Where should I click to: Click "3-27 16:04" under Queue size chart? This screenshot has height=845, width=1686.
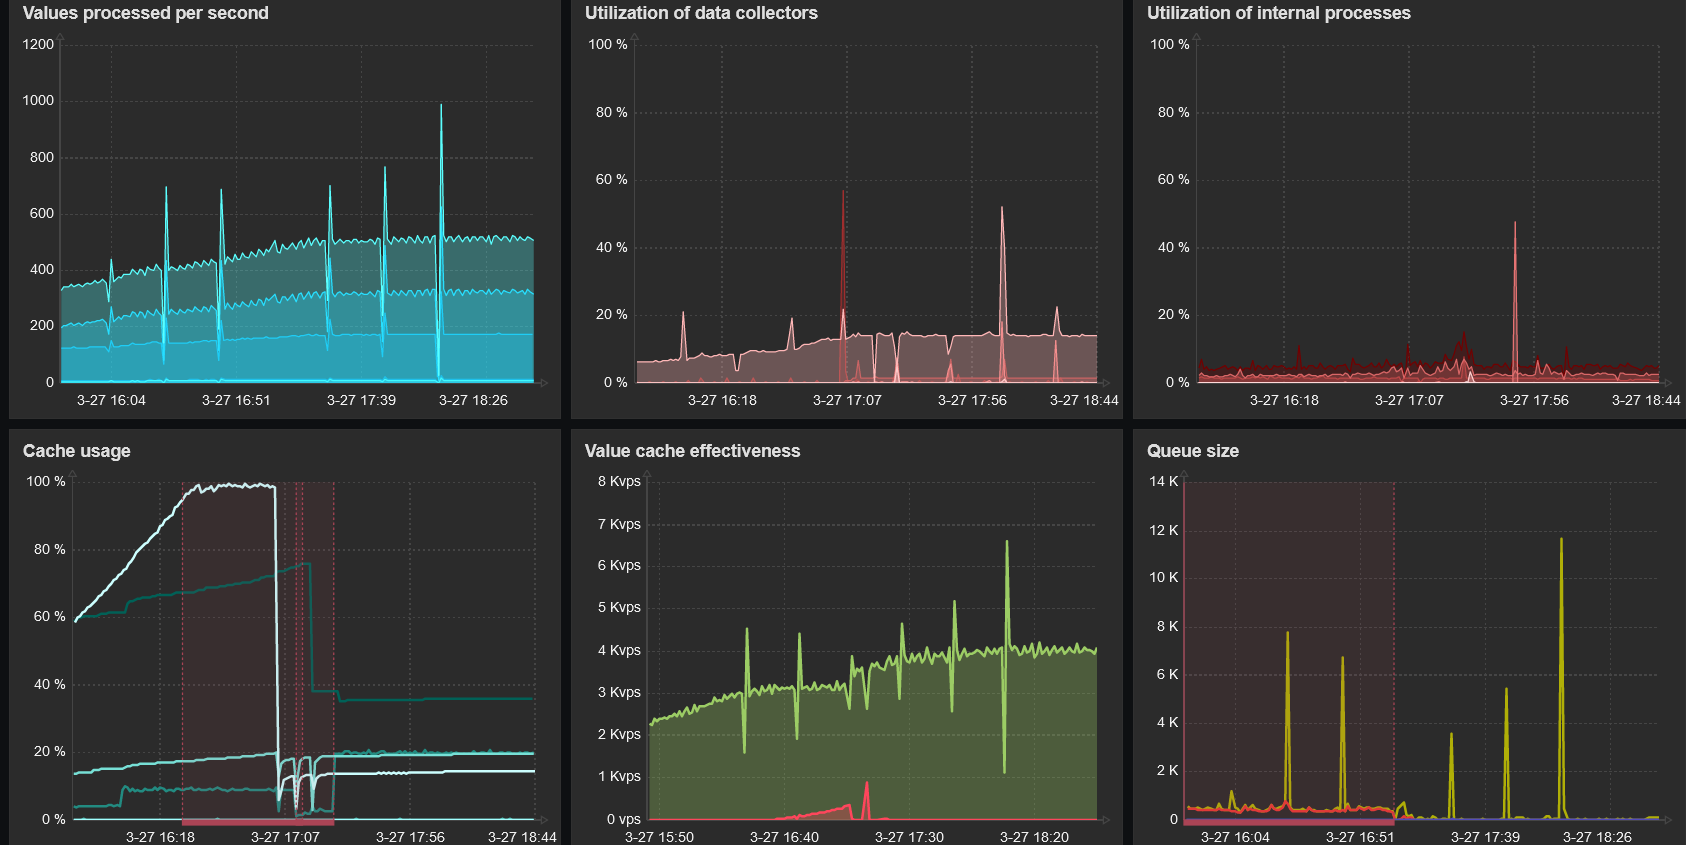1235,837
